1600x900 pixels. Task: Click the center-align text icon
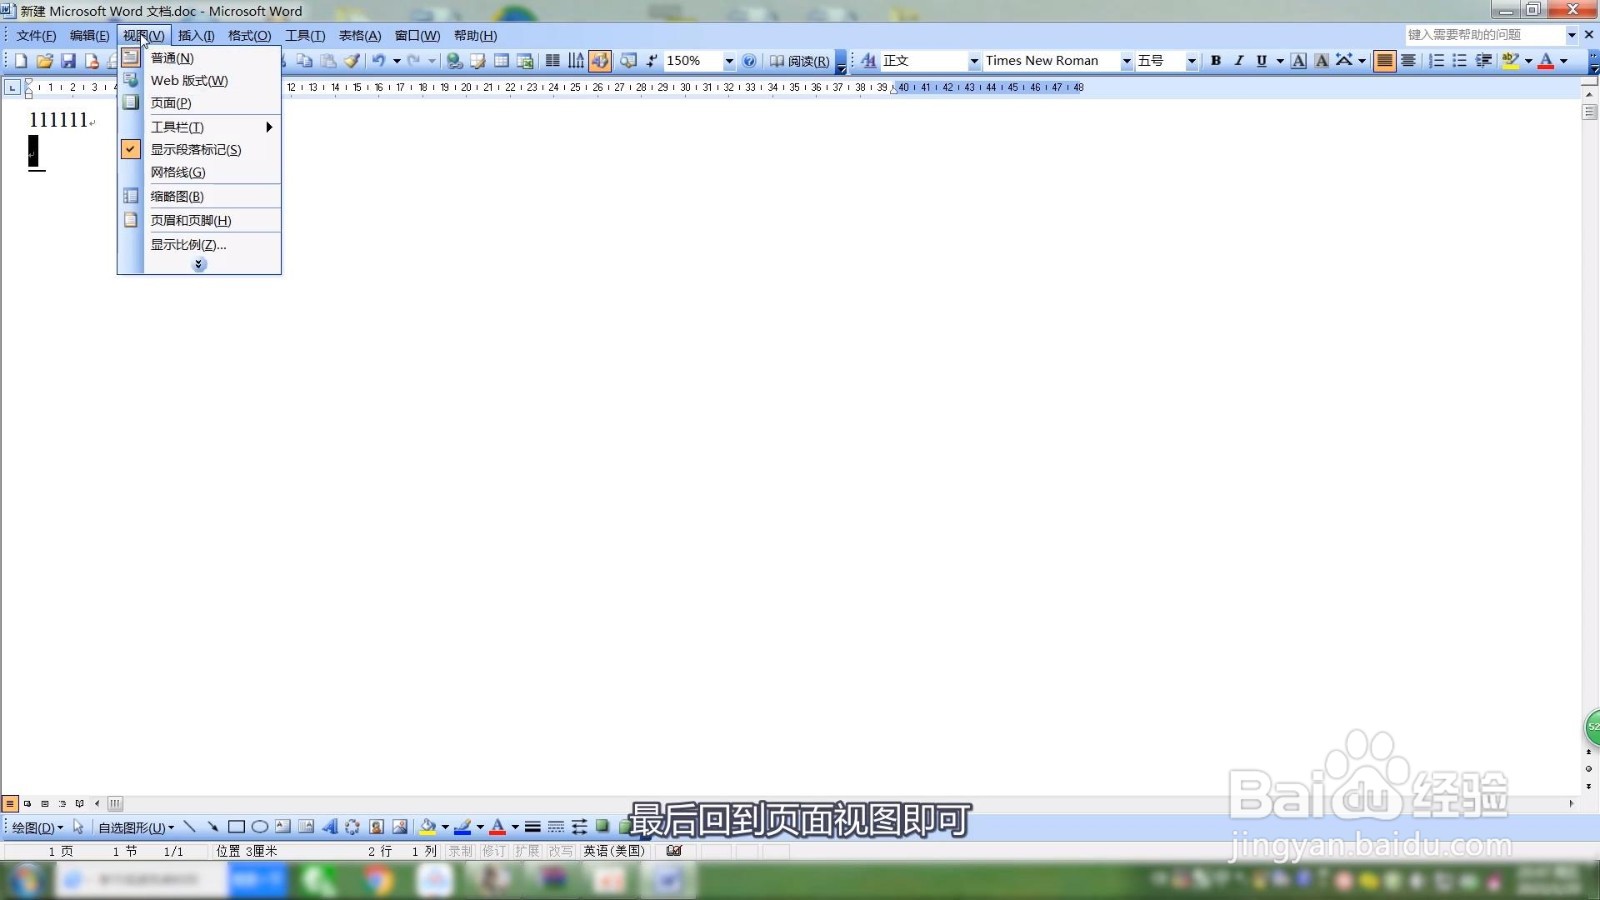click(x=1408, y=61)
